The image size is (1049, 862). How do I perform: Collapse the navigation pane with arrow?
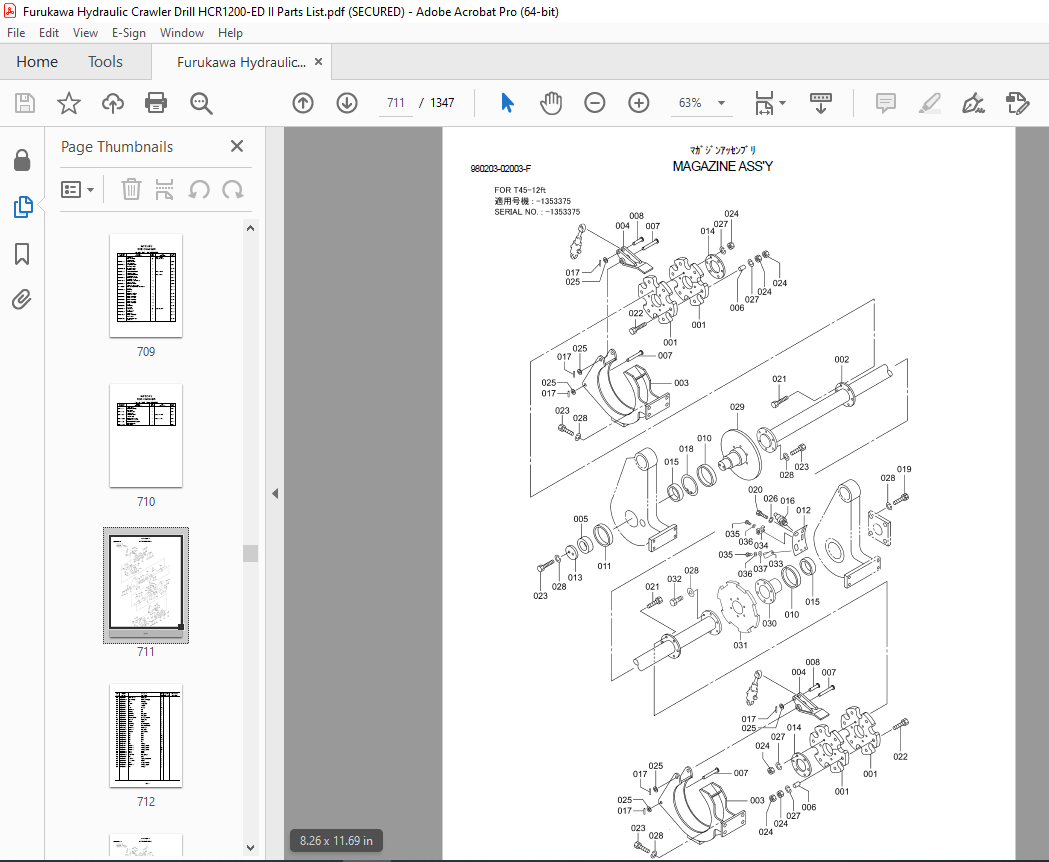[275, 494]
